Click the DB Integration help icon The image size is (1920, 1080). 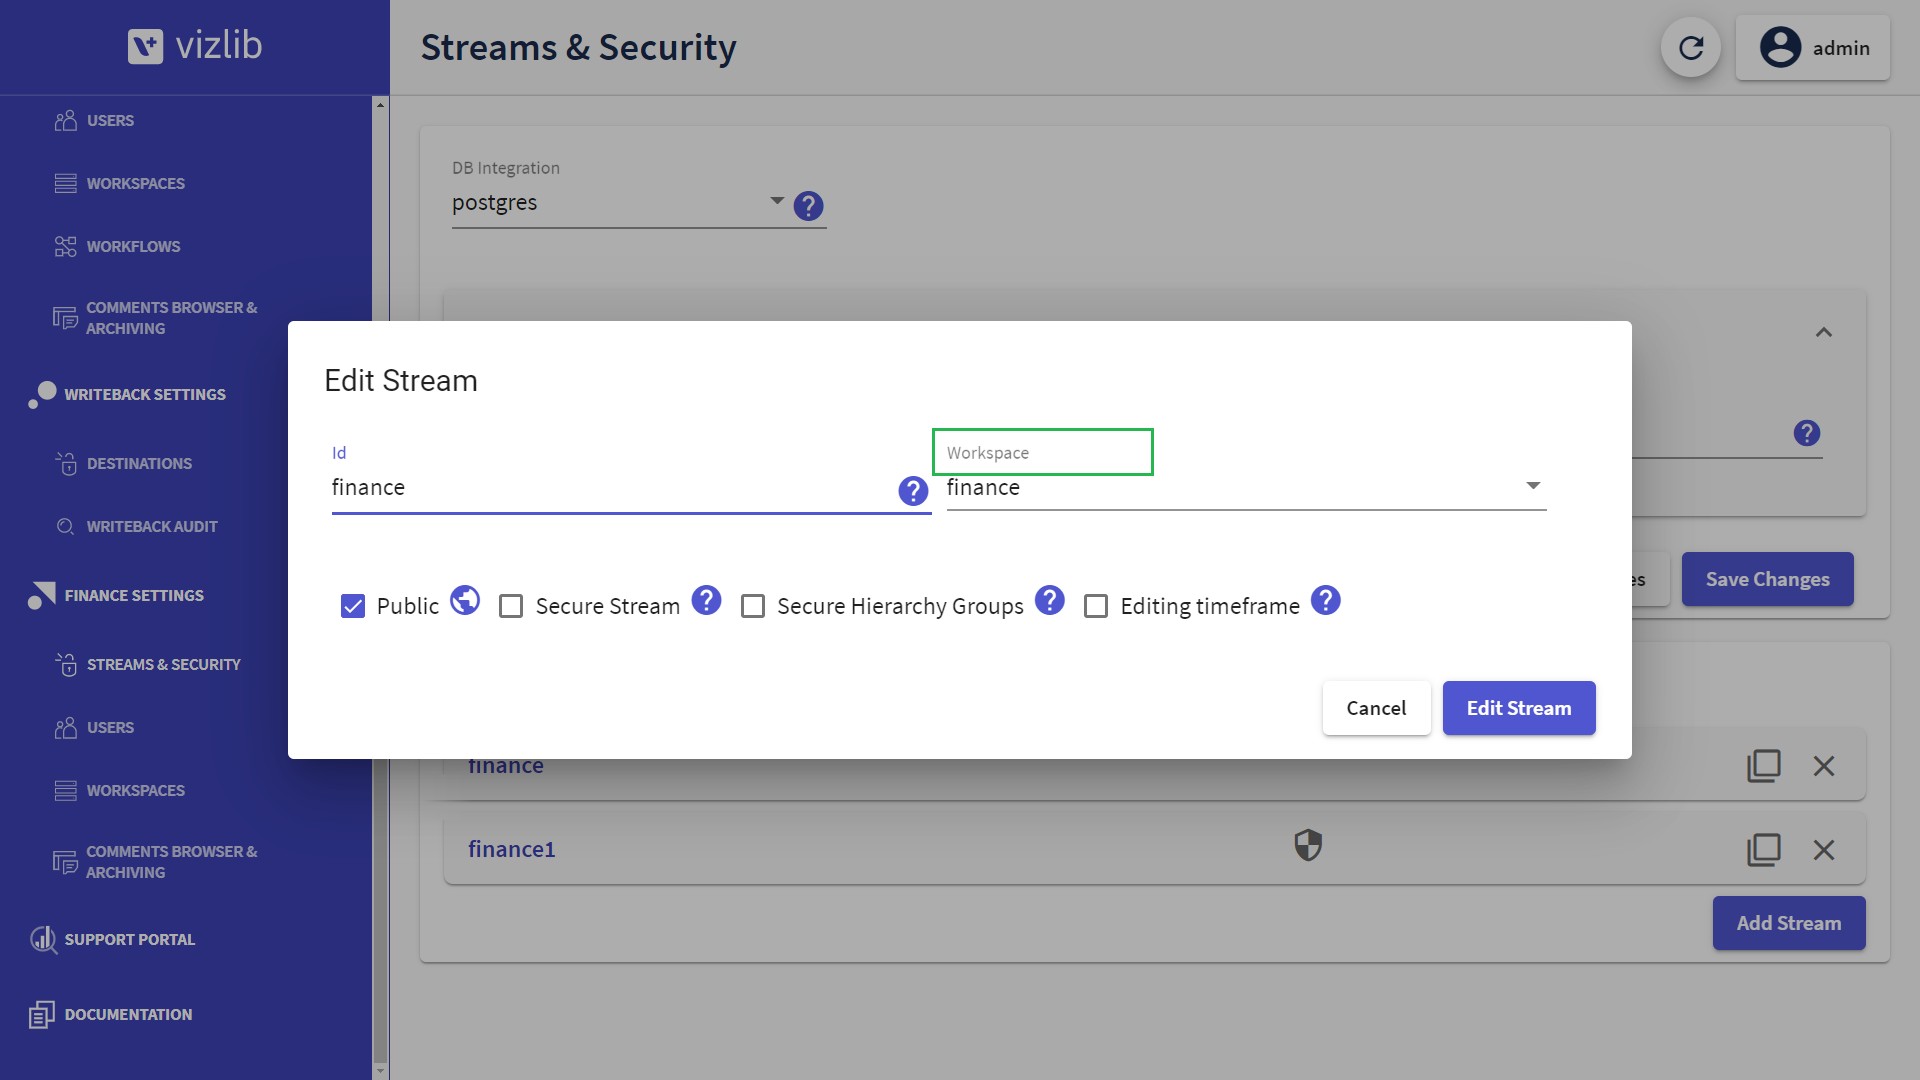pyautogui.click(x=808, y=206)
